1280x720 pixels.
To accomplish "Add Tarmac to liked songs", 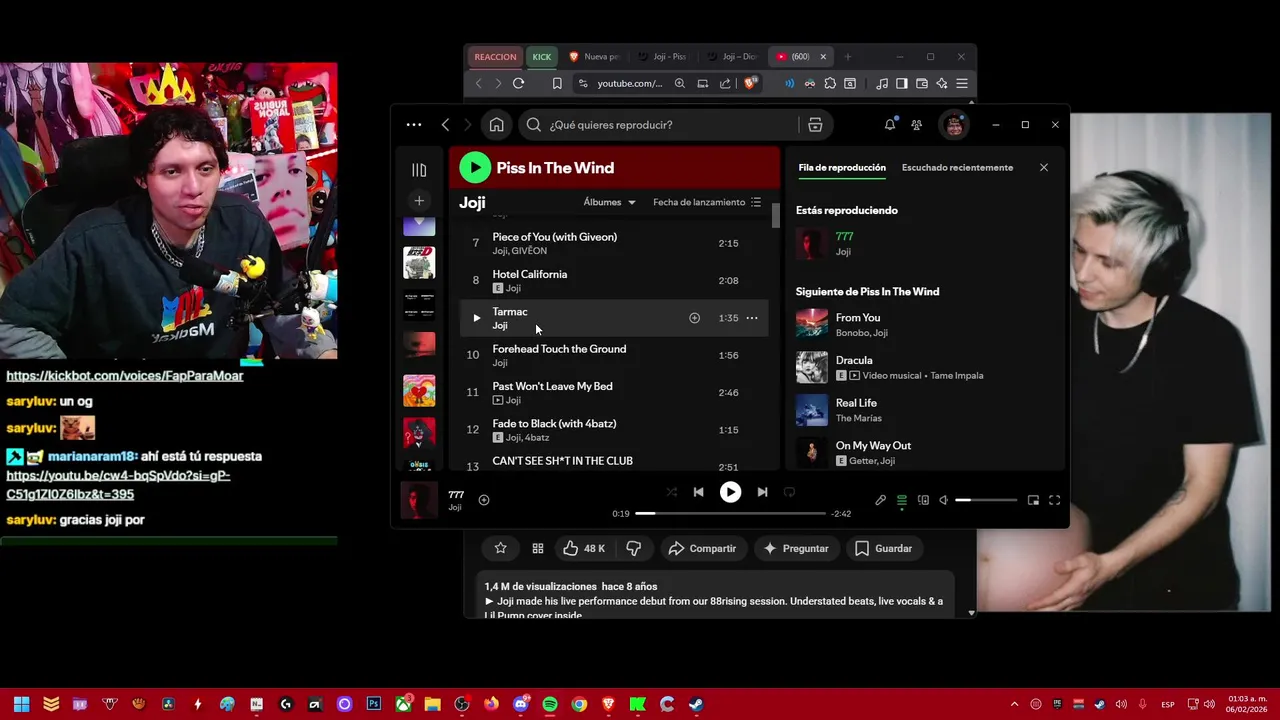I will click(694, 318).
